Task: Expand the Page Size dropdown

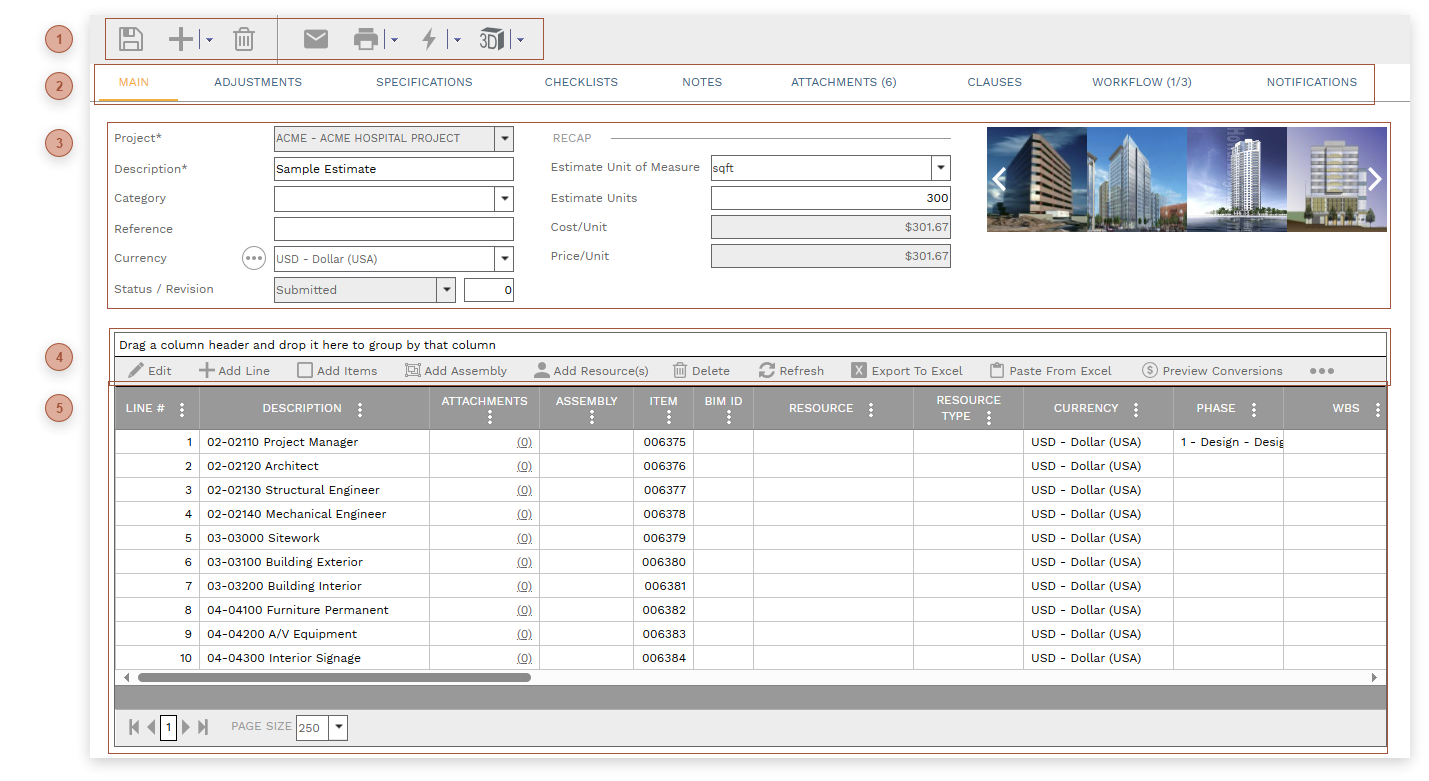Action: click(338, 728)
